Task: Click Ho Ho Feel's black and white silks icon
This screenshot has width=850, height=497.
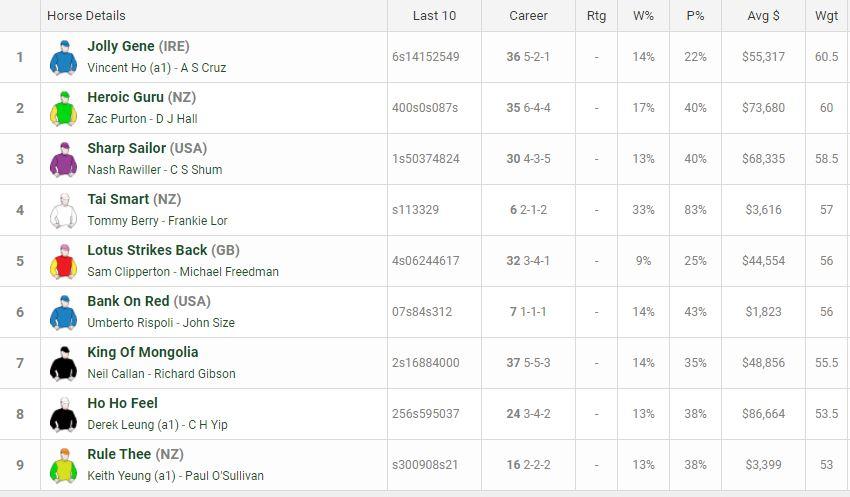Action: [x=63, y=414]
